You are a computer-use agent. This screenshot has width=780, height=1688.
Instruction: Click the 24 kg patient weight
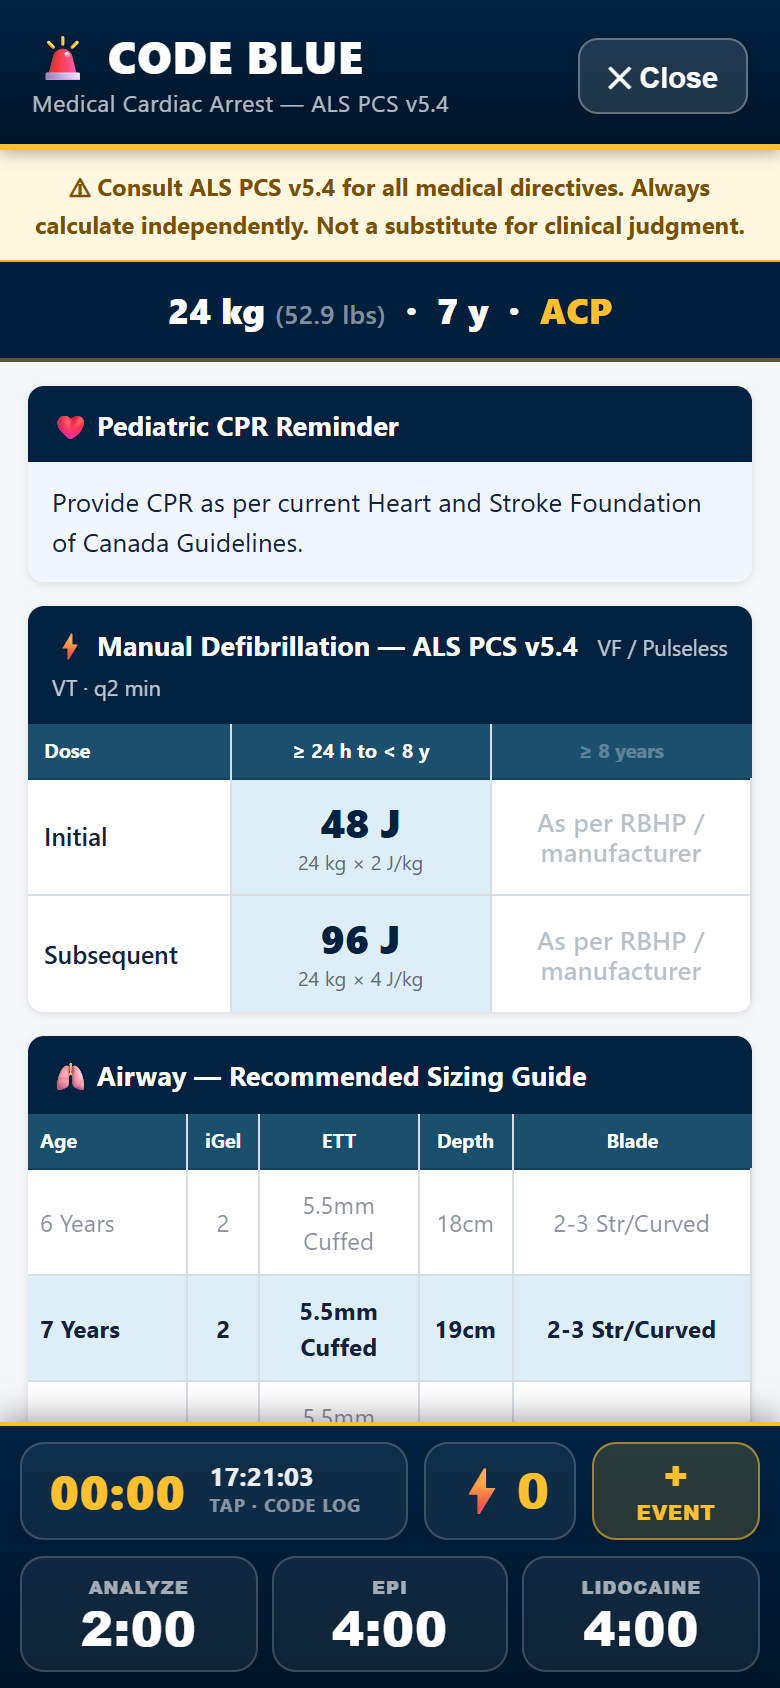click(x=216, y=312)
